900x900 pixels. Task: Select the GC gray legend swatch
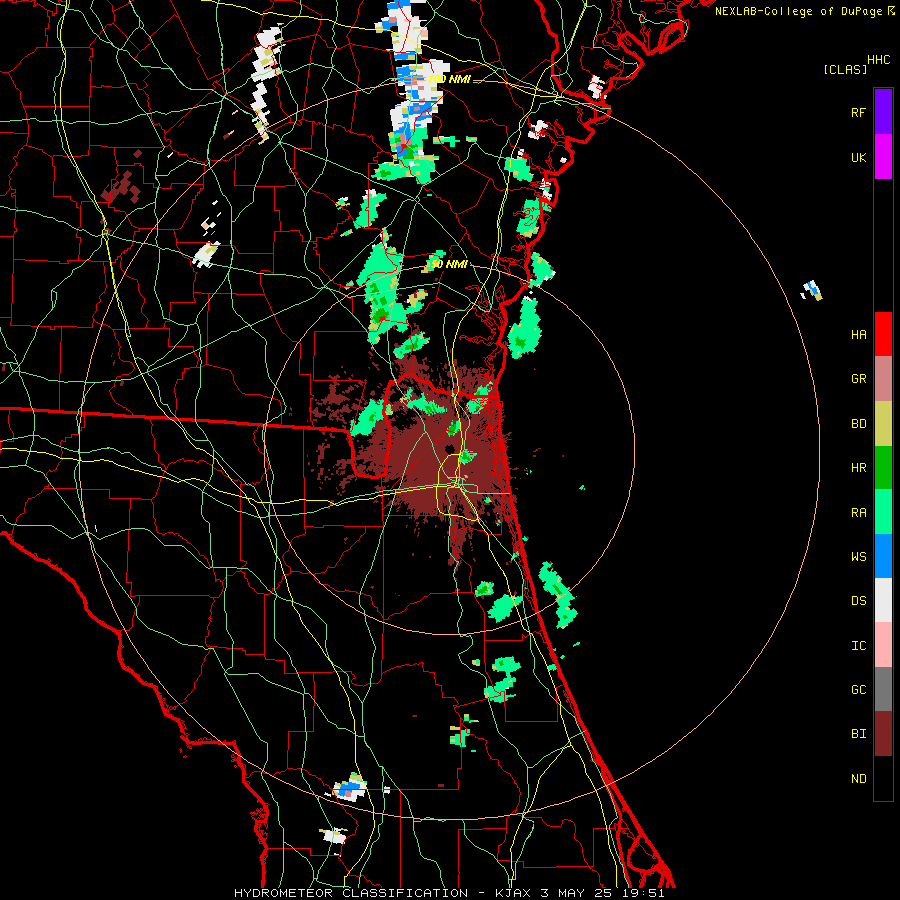click(883, 689)
